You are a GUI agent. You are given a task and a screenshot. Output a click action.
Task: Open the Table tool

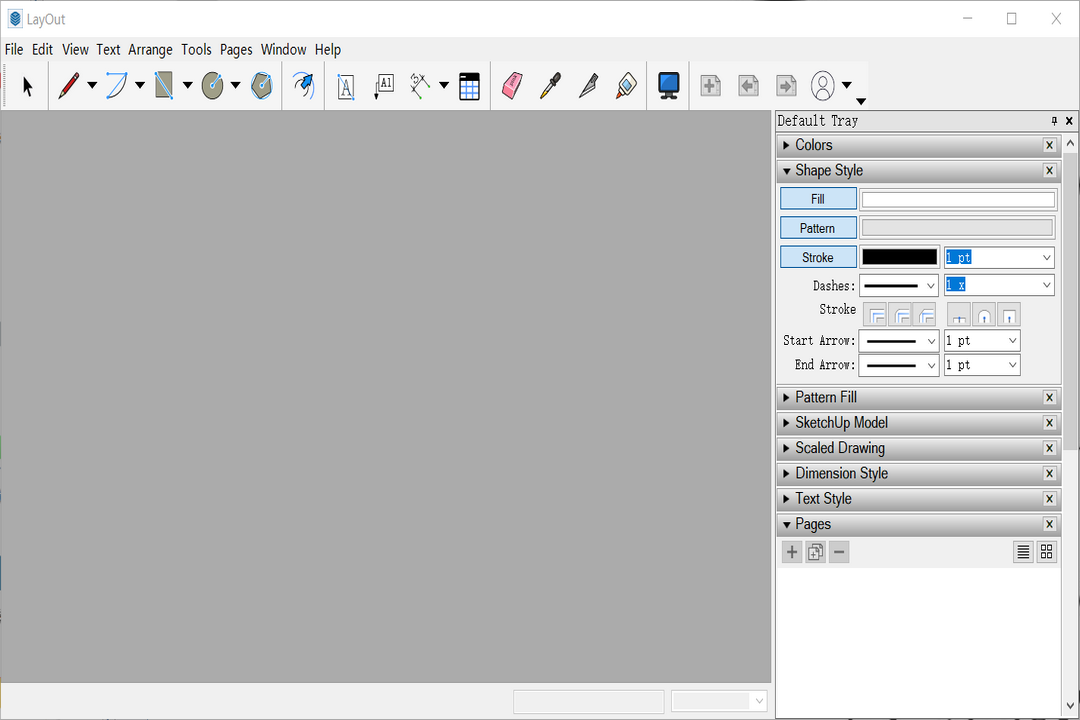pyautogui.click(x=469, y=86)
